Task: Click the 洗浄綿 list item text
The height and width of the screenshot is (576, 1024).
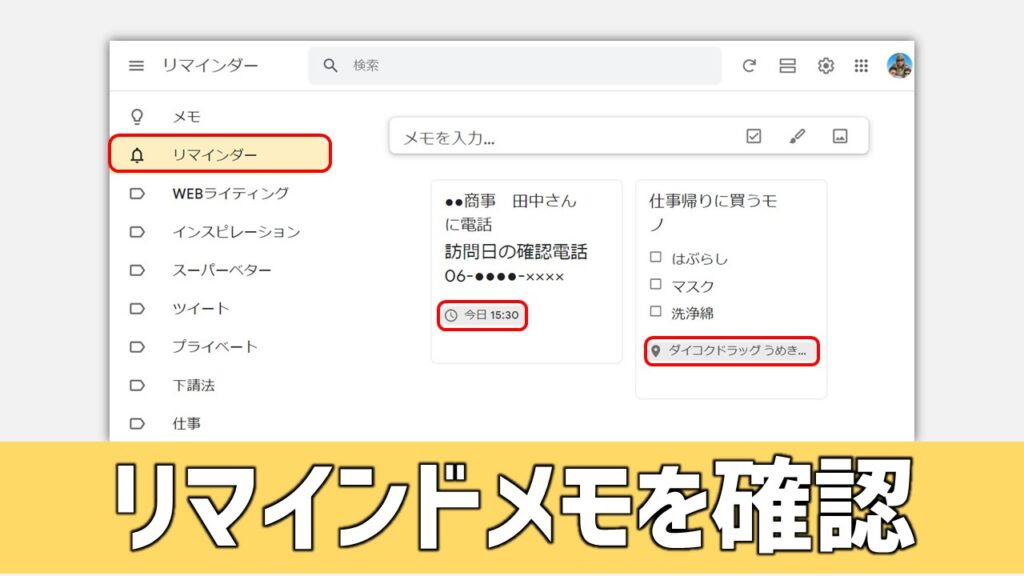Action: point(692,313)
